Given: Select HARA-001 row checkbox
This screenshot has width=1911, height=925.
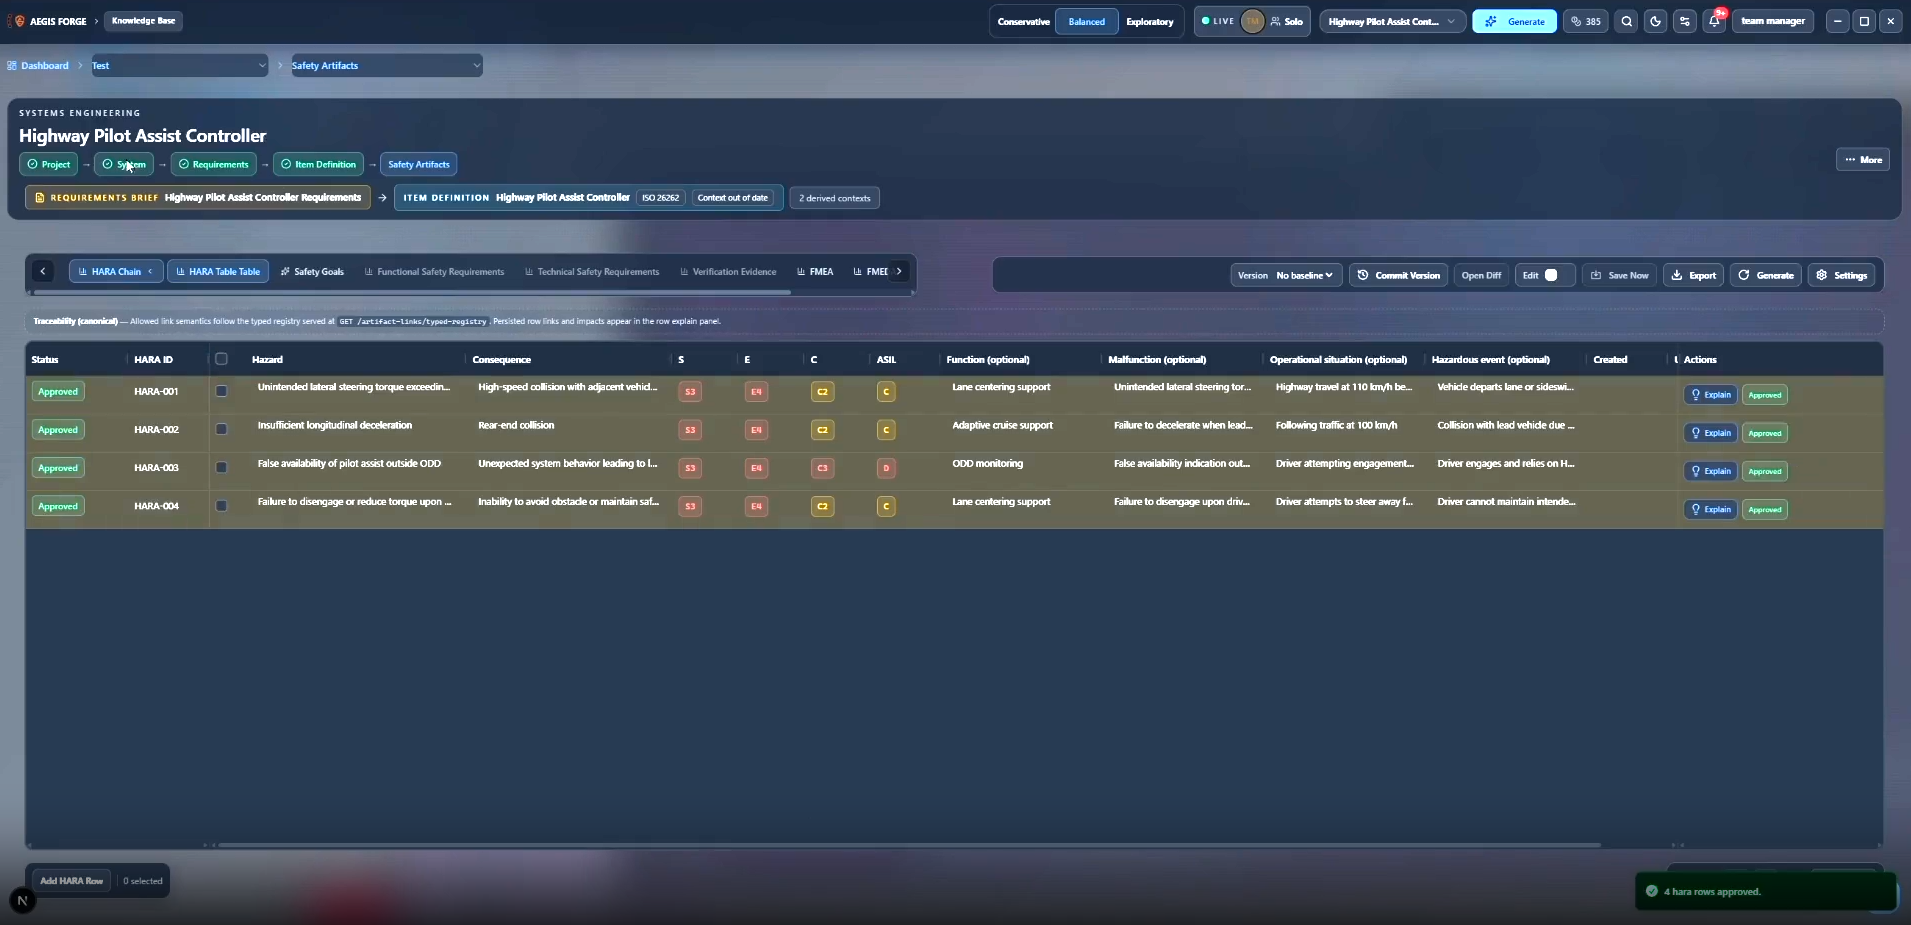Looking at the screenshot, I should point(221,391).
